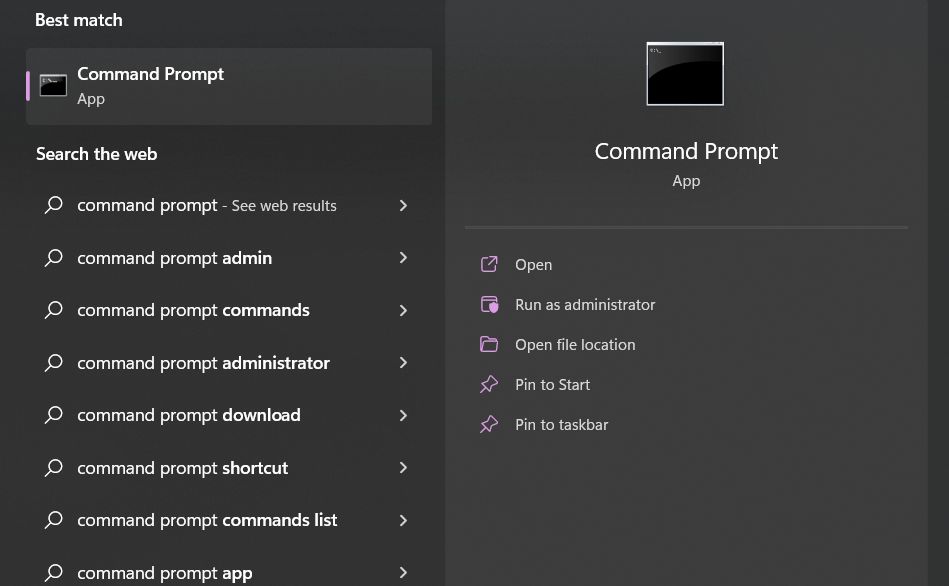Click search icon beside 'command prompt commands list'
This screenshot has height=586, width=949.
pyautogui.click(x=53, y=519)
